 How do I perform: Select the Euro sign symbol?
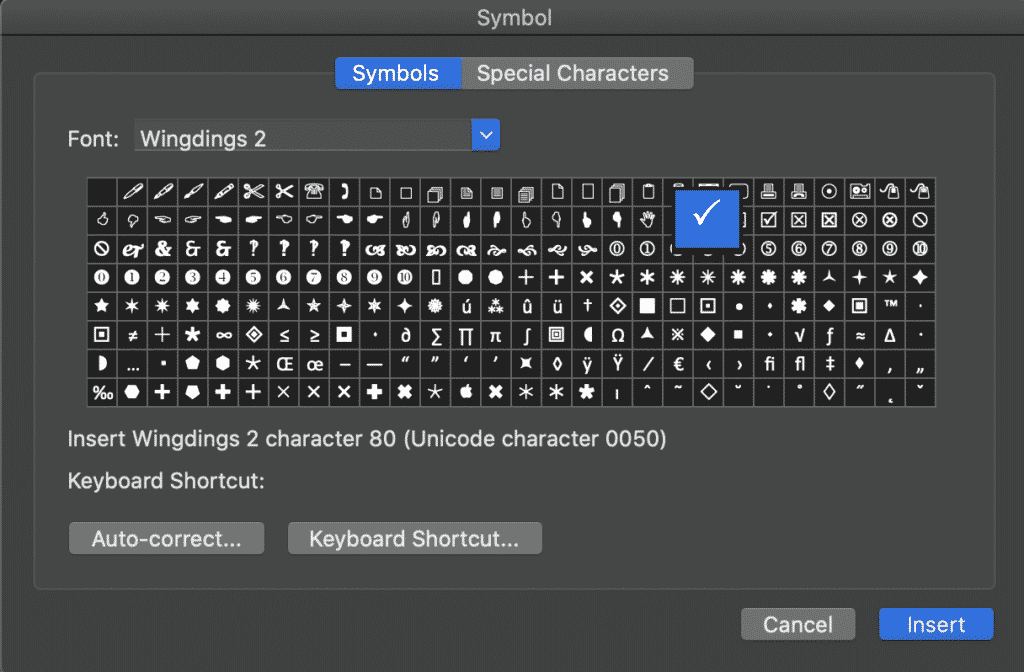(x=678, y=364)
